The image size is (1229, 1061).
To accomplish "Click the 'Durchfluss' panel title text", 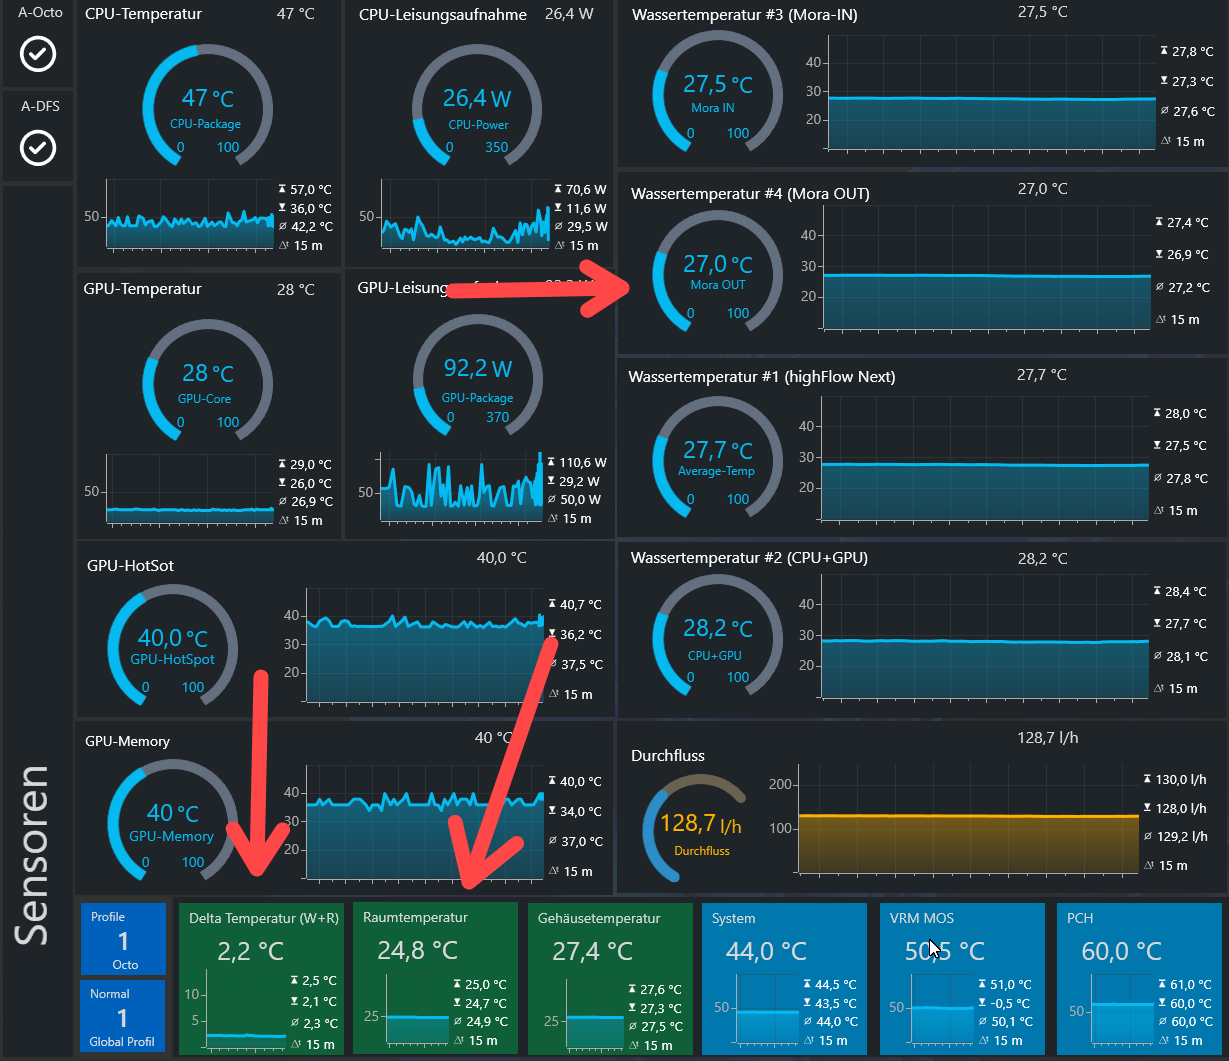I will (x=668, y=756).
